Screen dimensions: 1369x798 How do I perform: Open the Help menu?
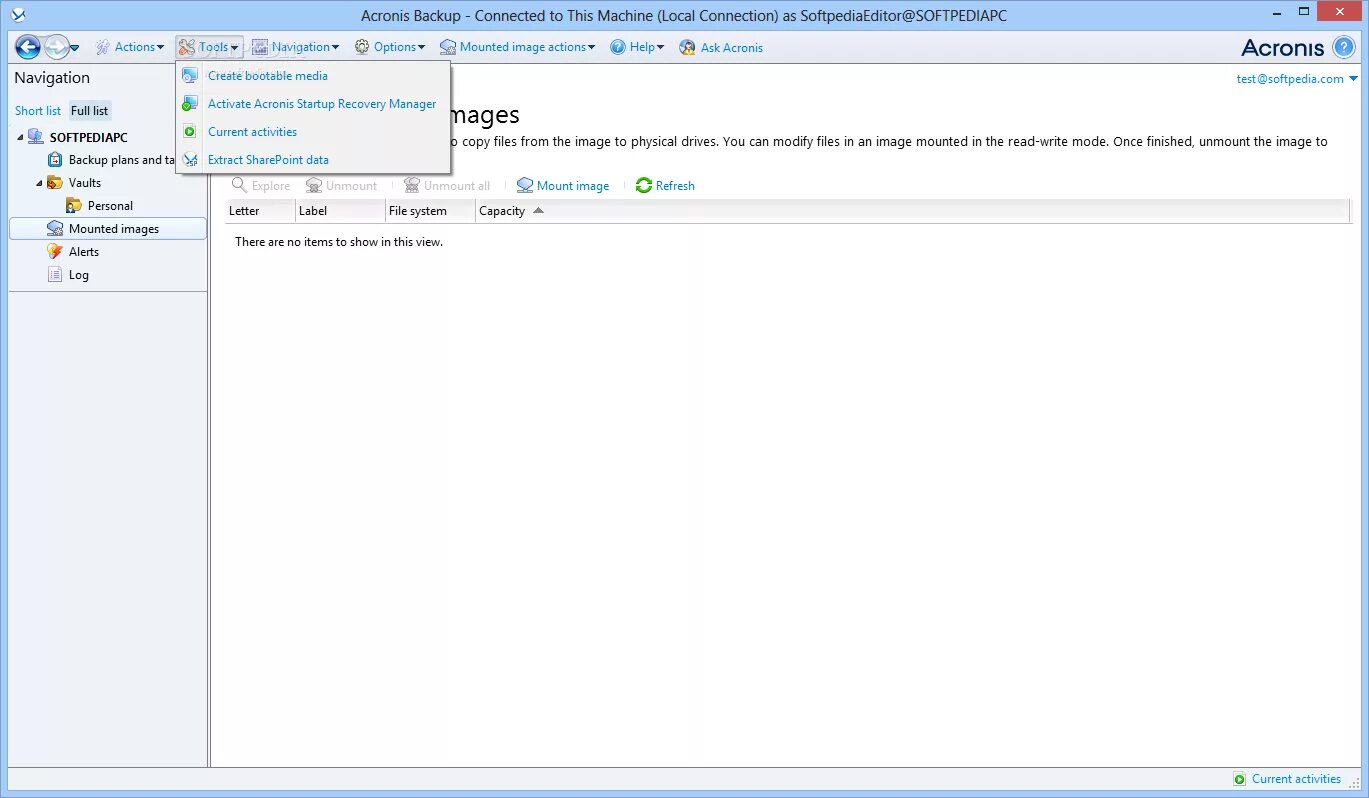point(637,47)
